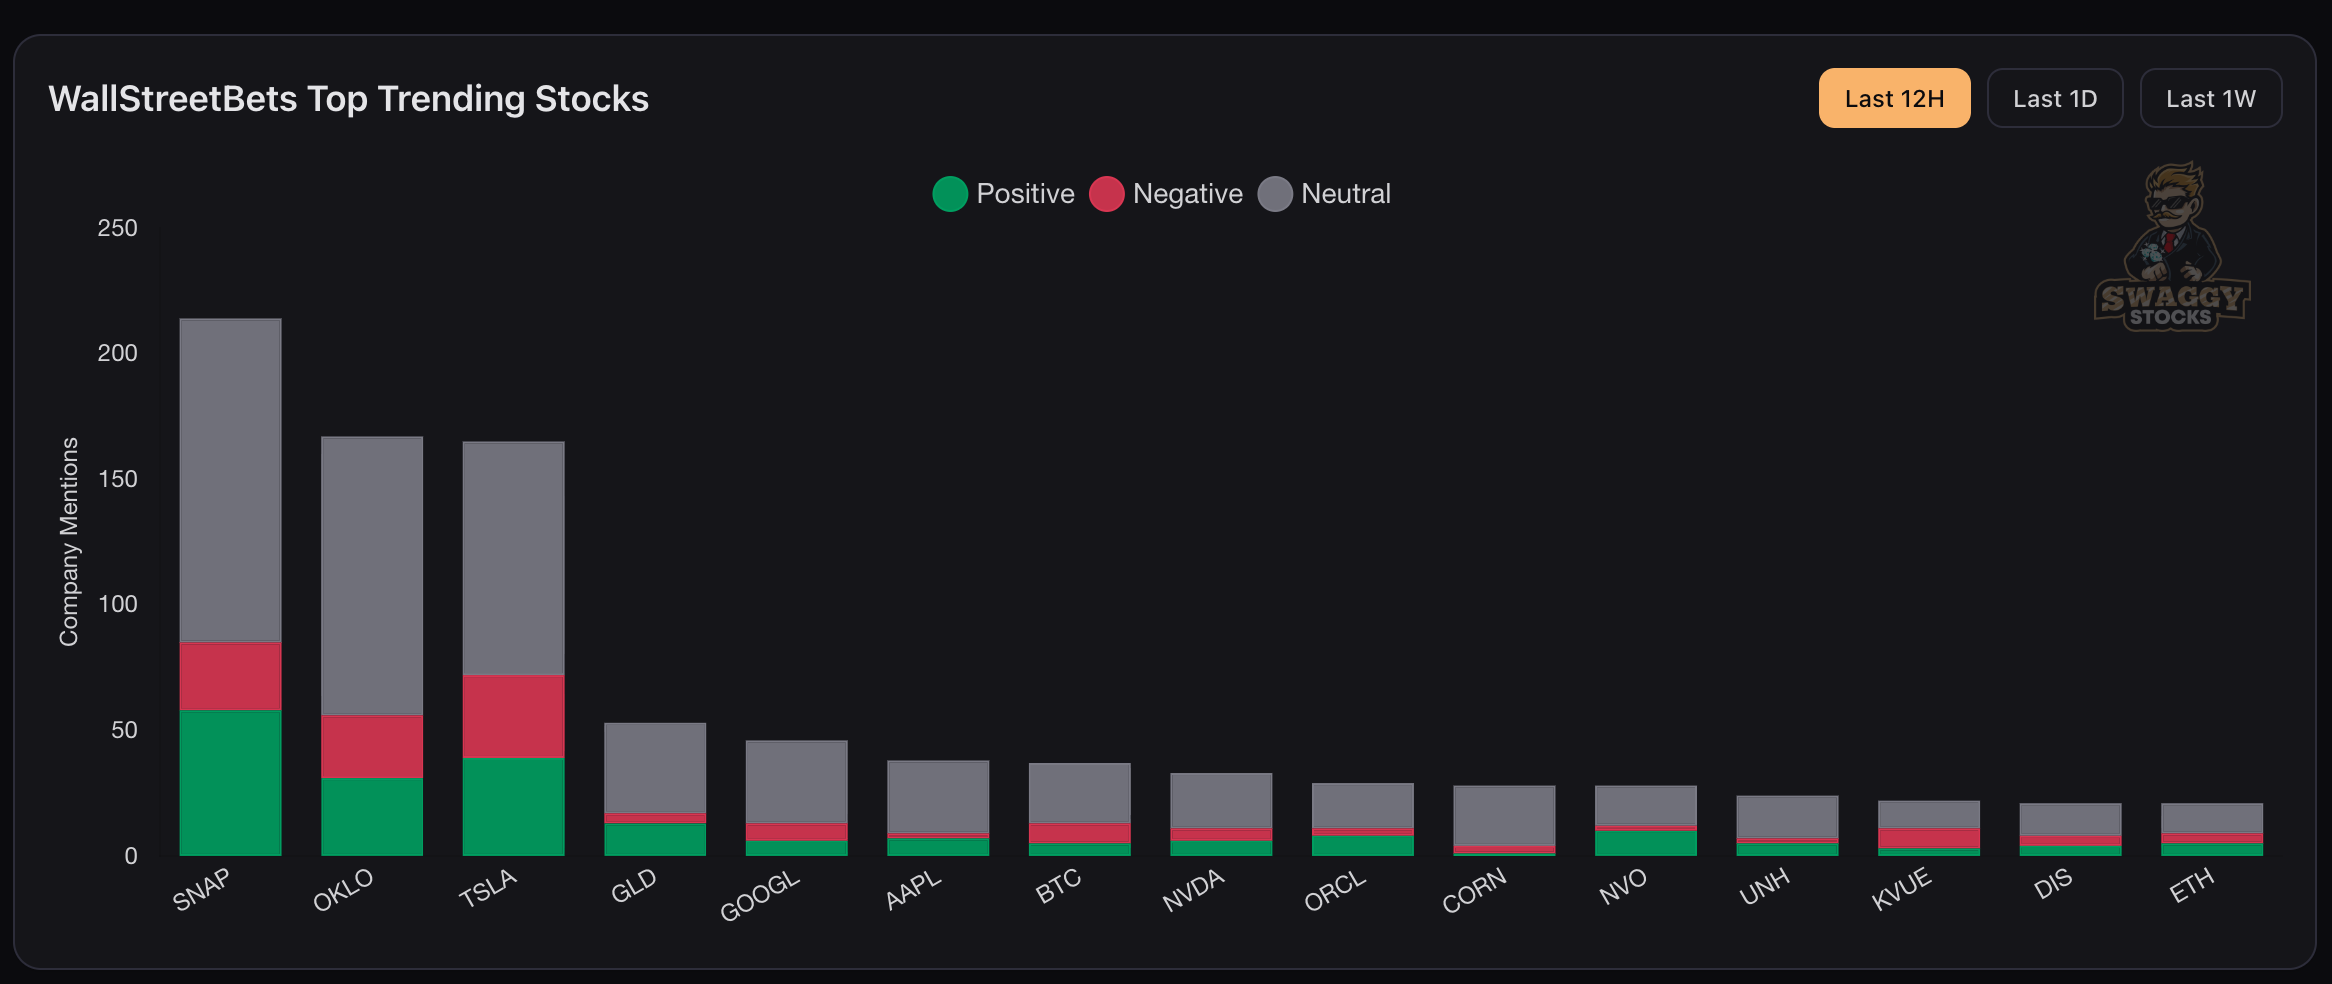This screenshot has height=984, width=2332.
Task: Click the GLD bar's green segment
Action: tap(655, 839)
